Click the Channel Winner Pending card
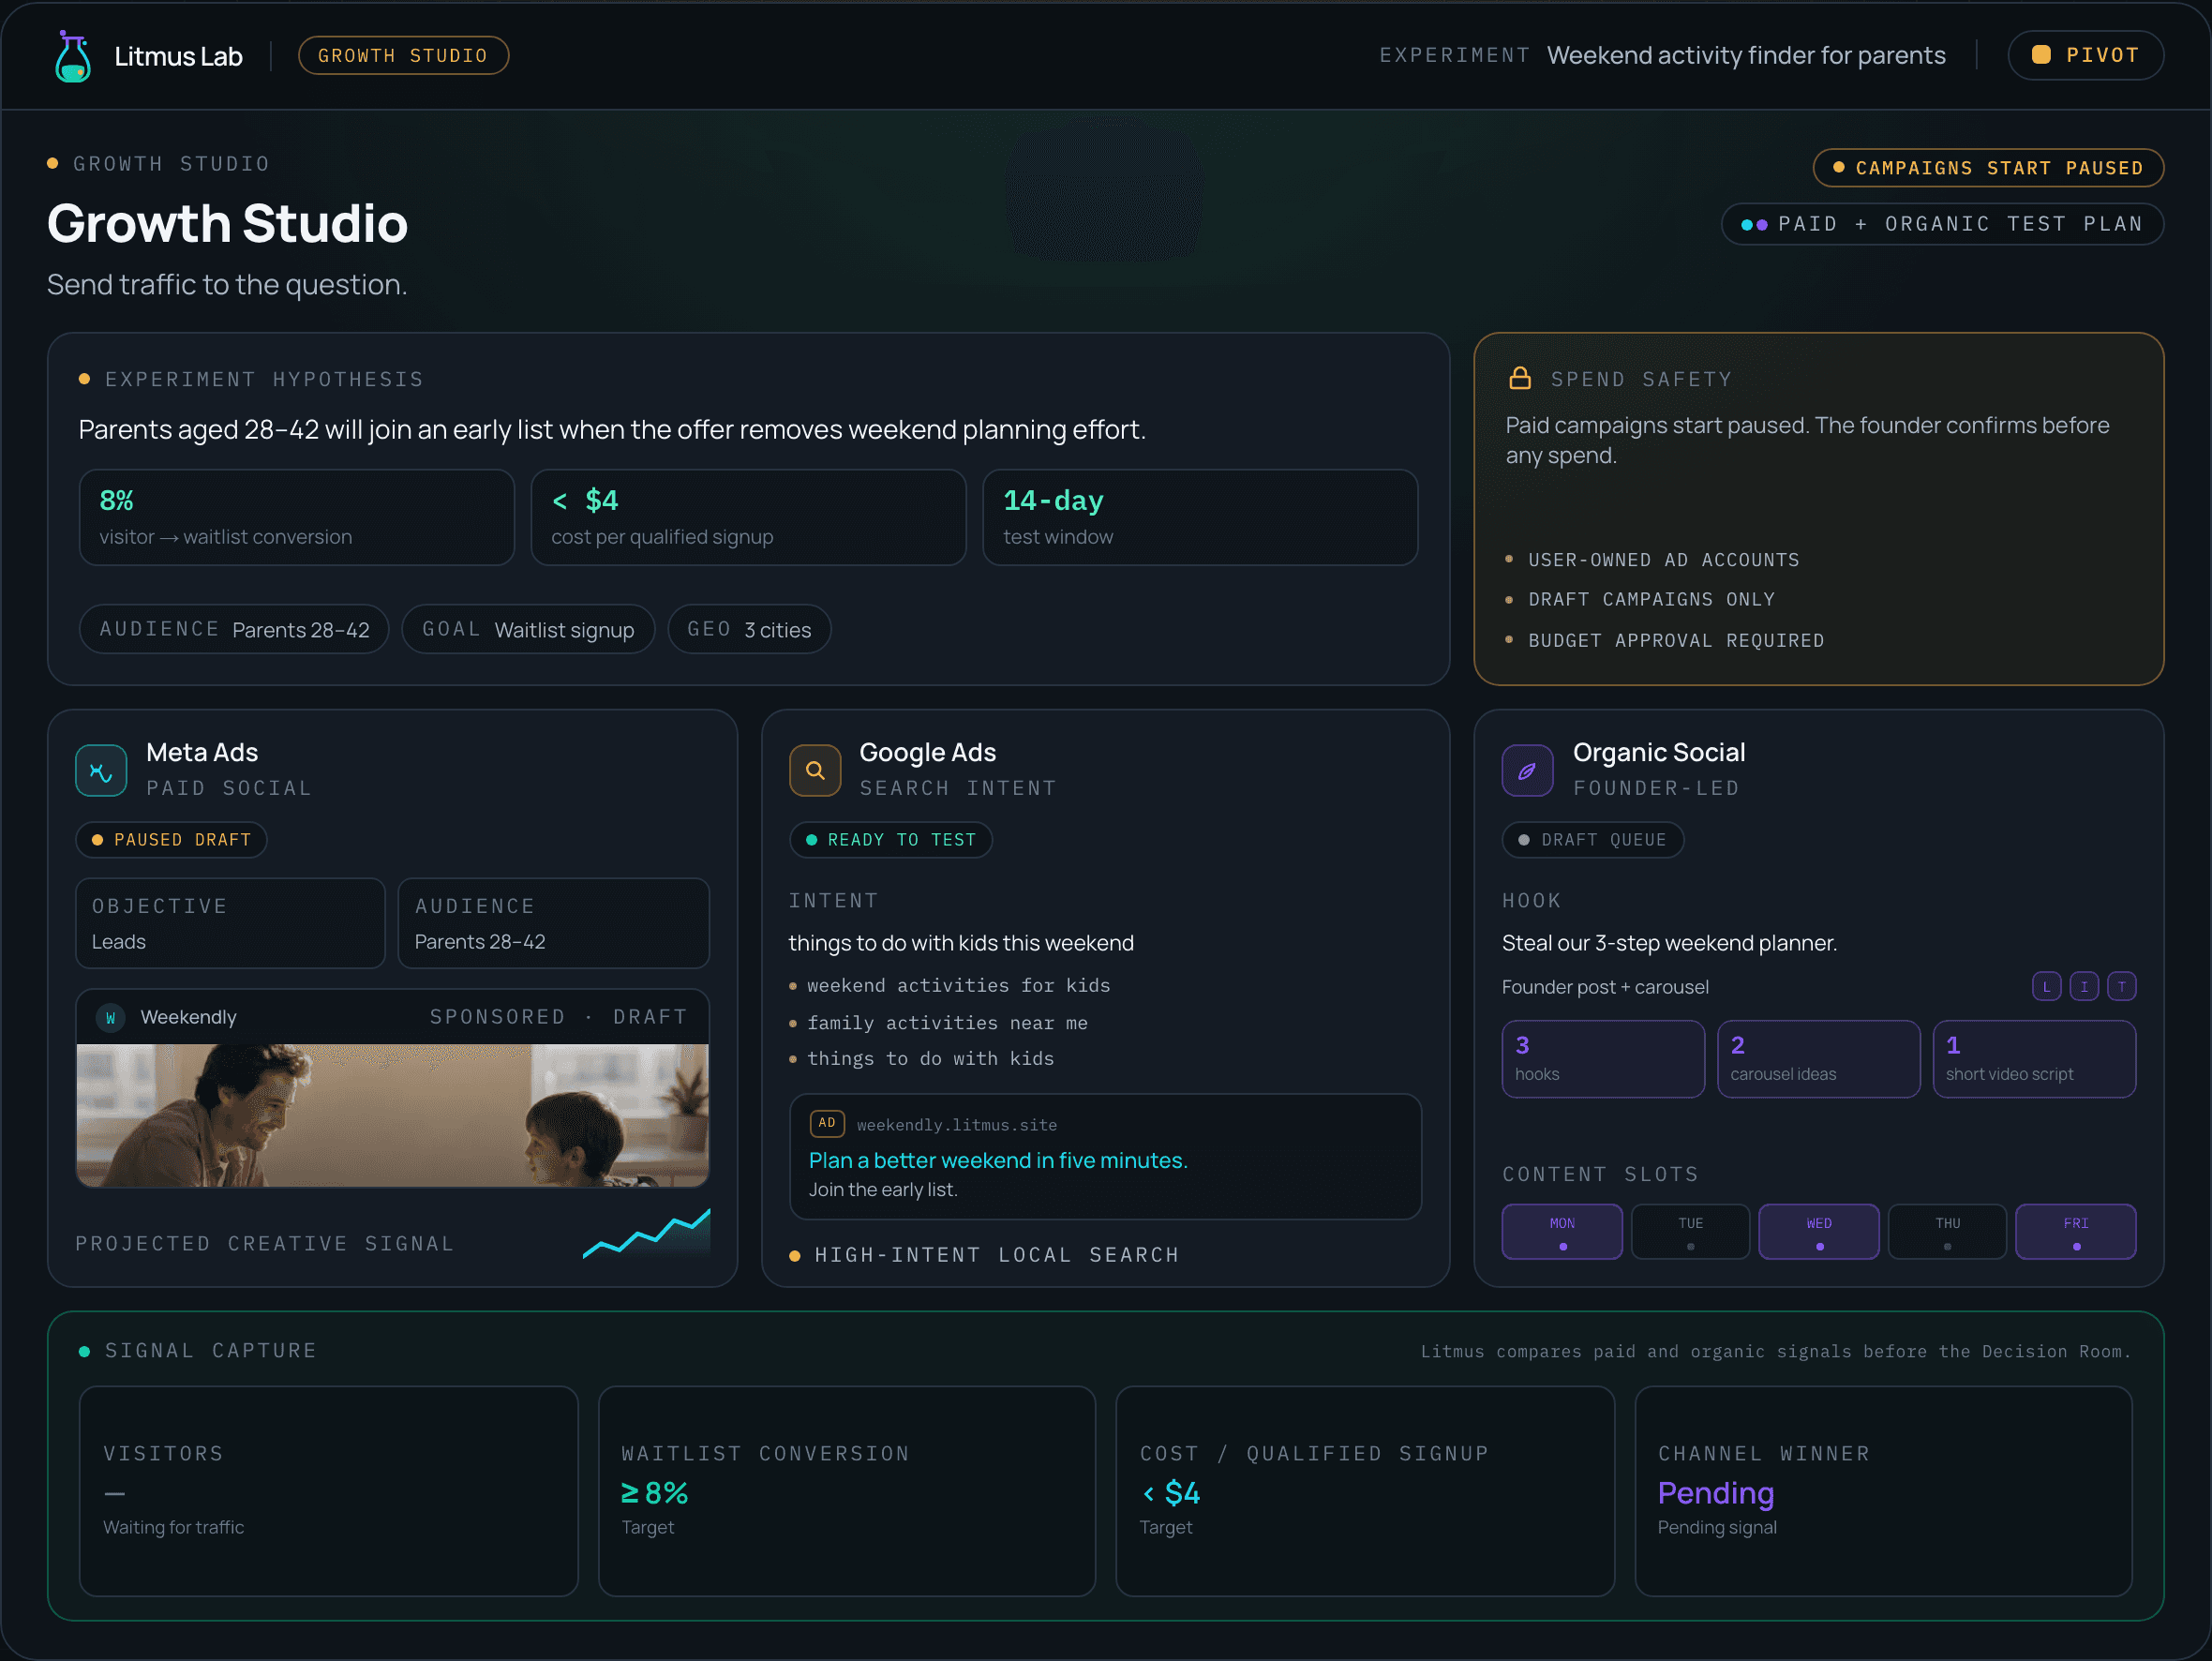The width and height of the screenshot is (2212, 1661). pos(1883,1491)
